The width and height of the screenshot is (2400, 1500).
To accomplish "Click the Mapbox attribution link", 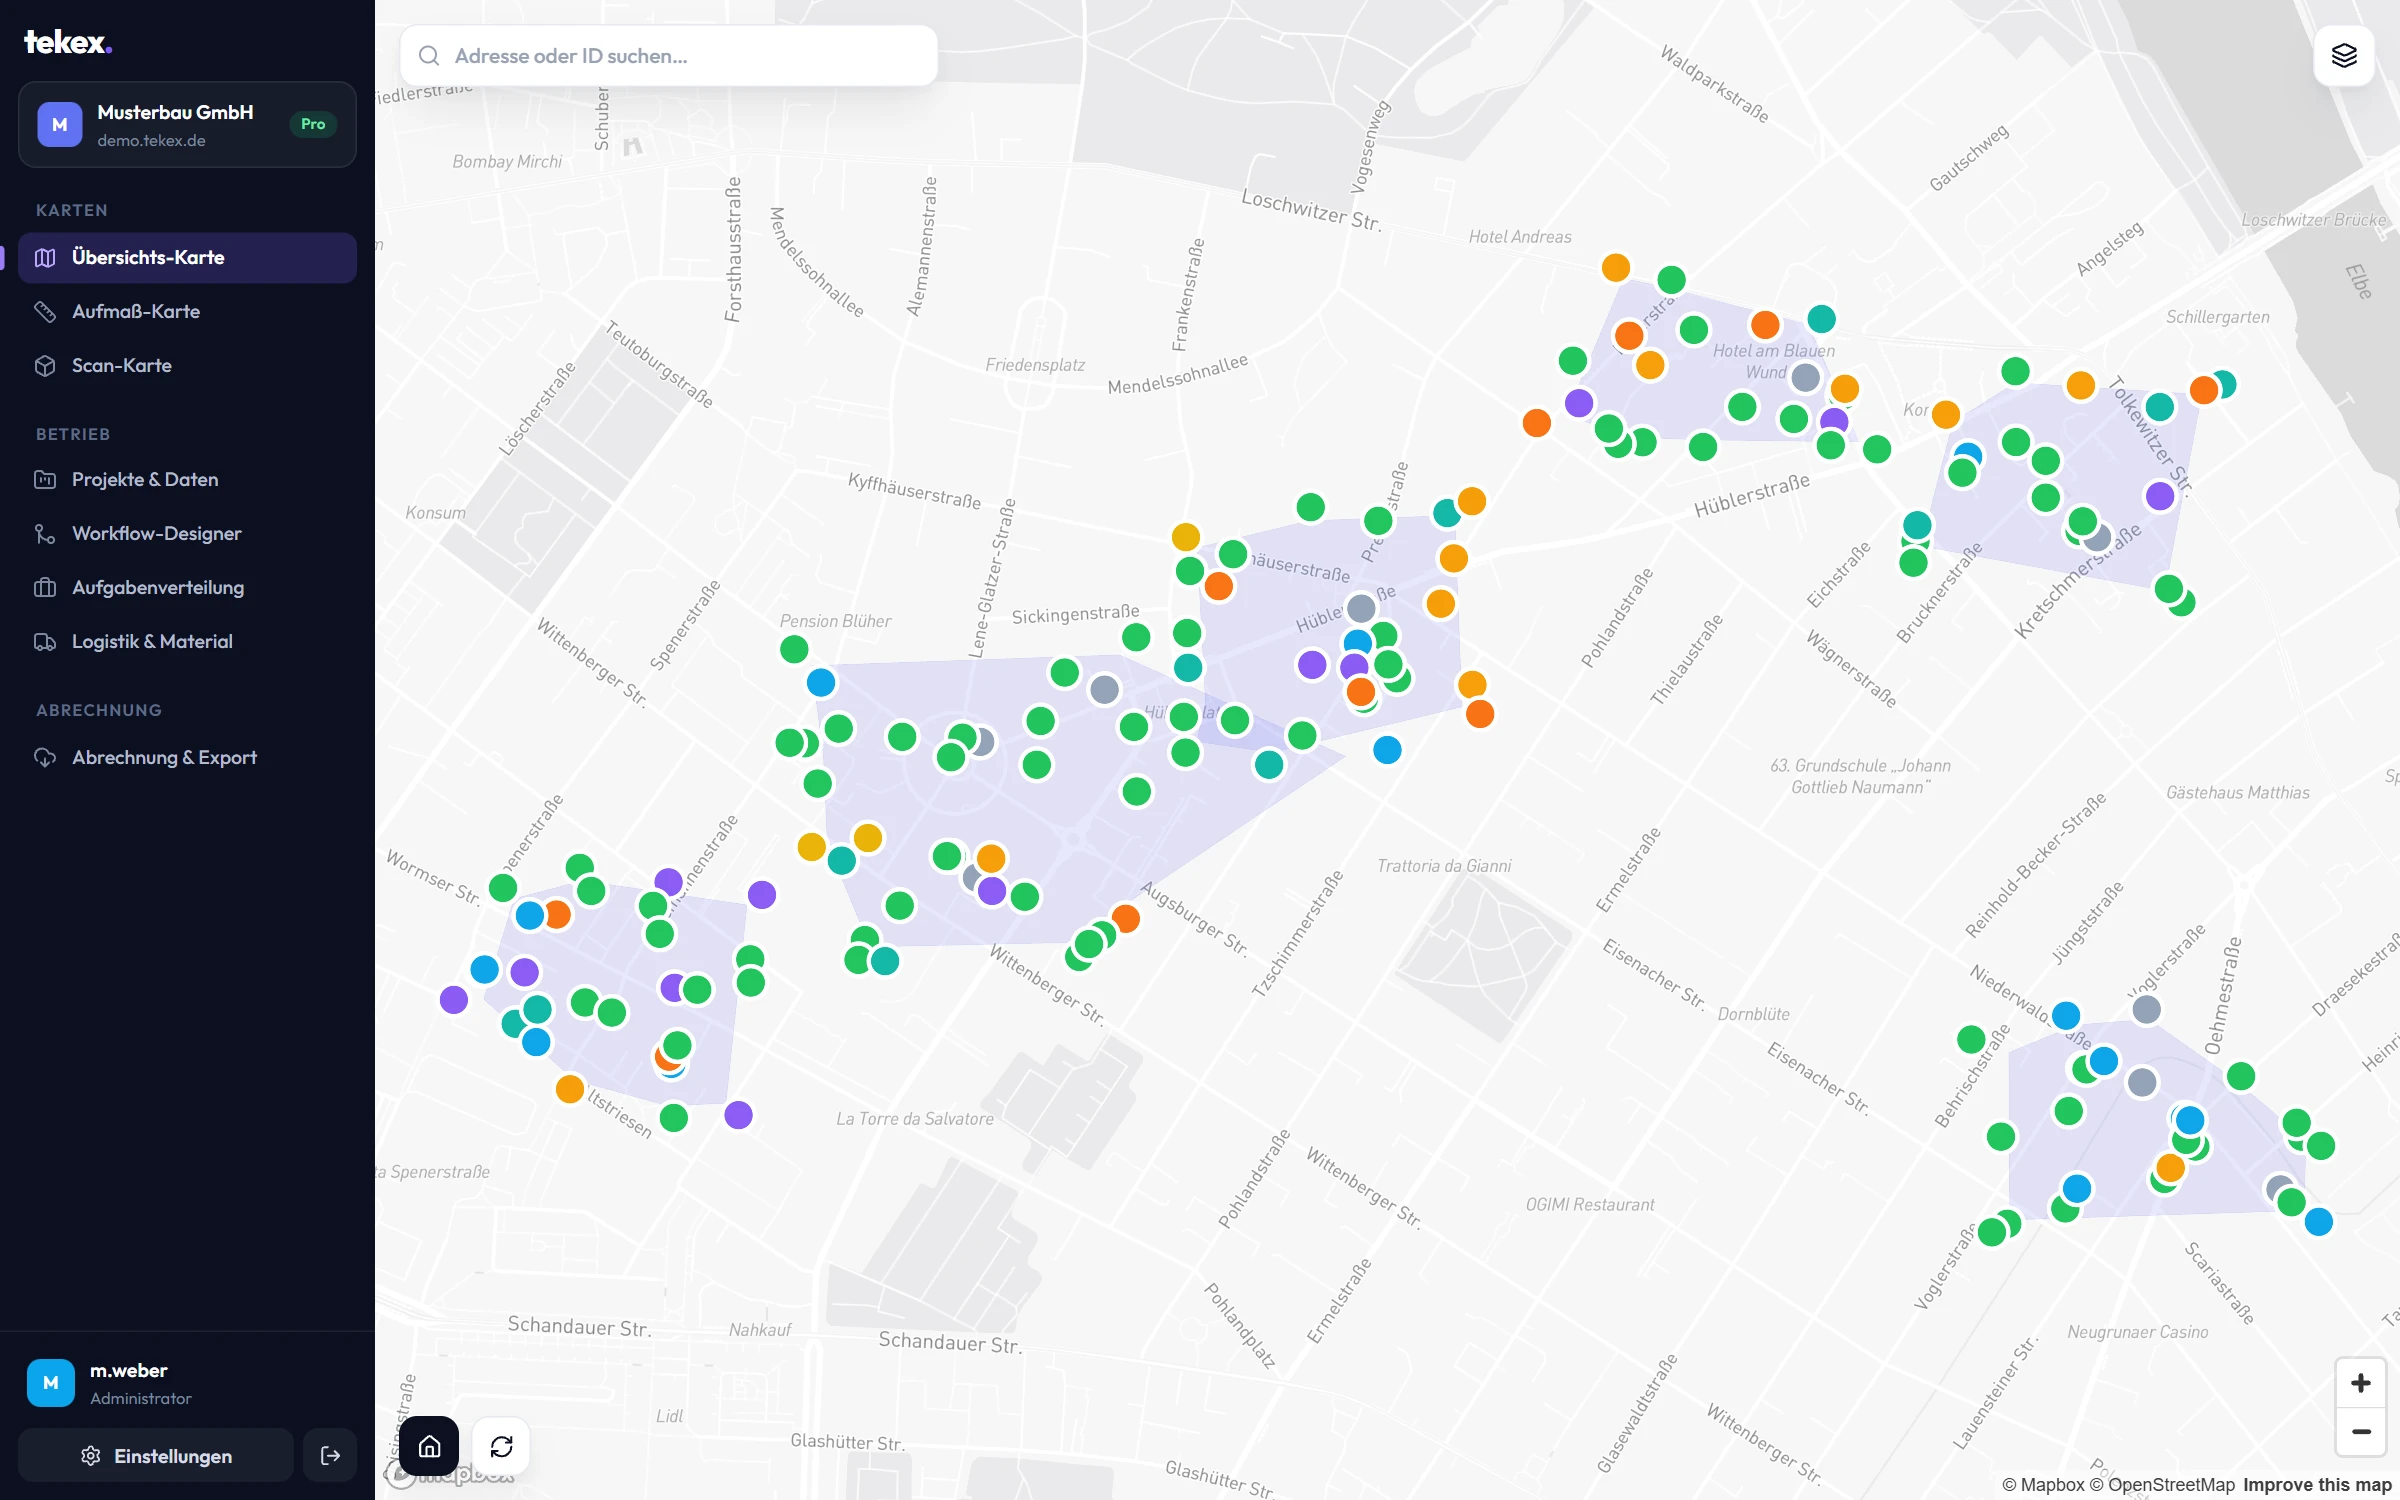I will (x=2043, y=1485).
